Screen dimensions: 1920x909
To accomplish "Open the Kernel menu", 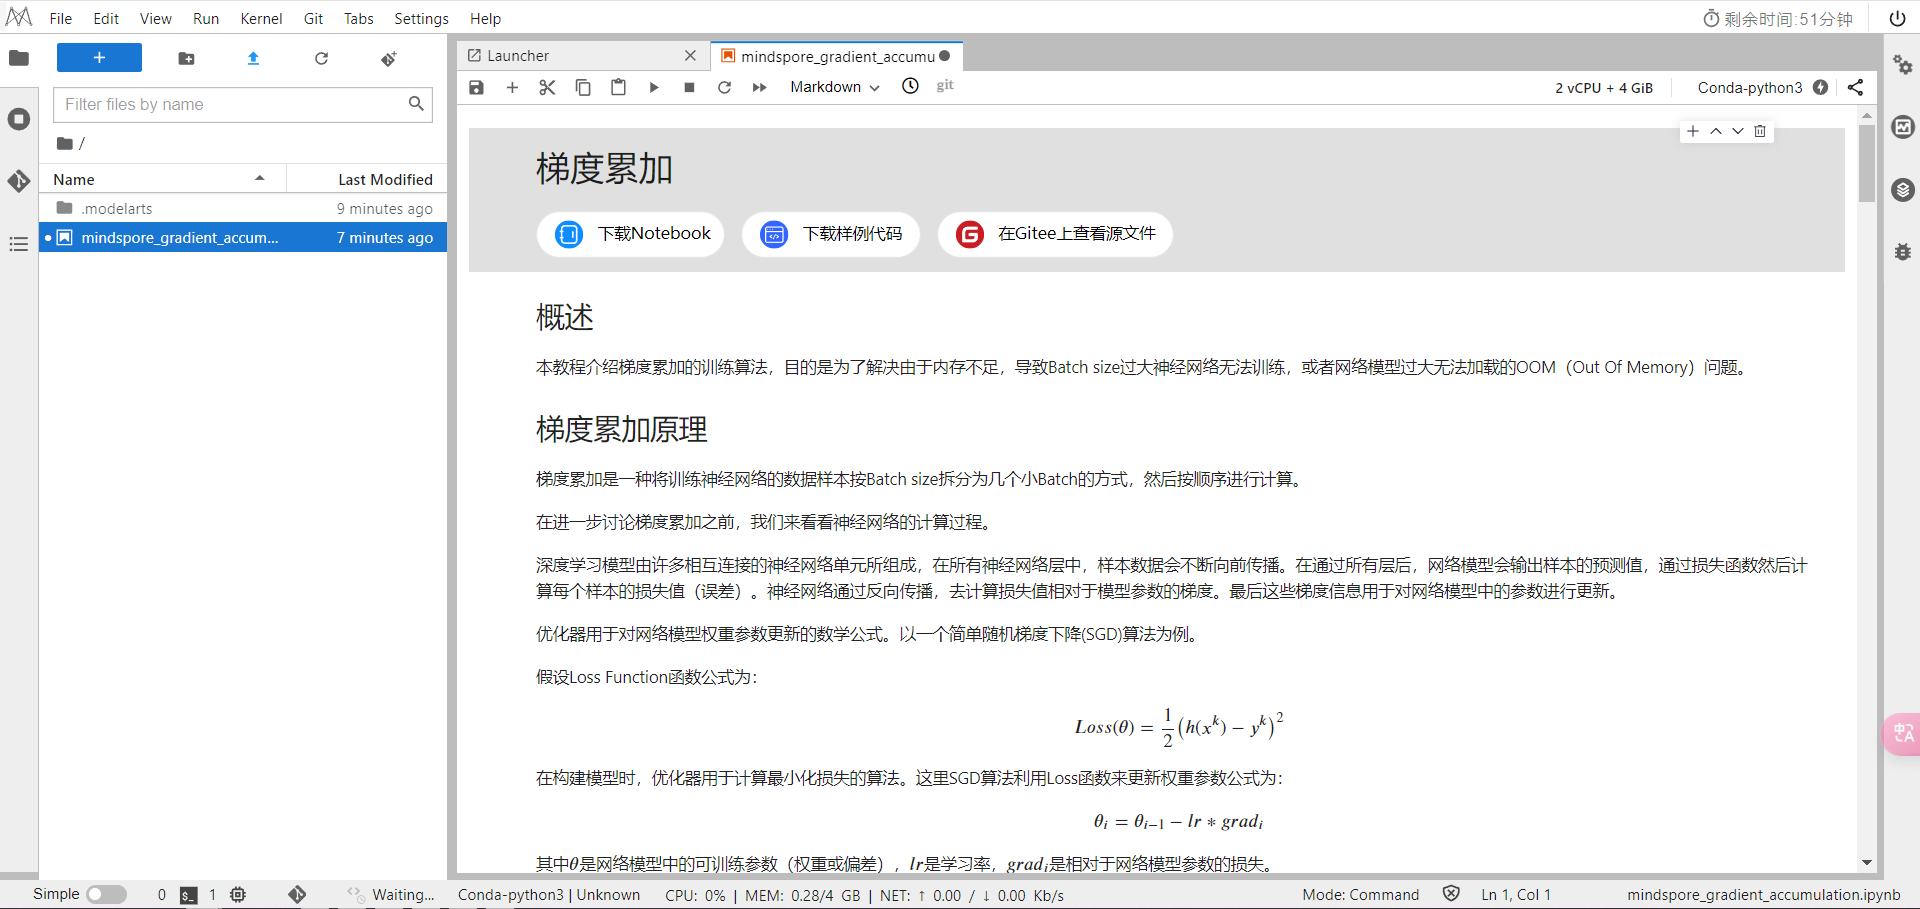I will (261, 18).
